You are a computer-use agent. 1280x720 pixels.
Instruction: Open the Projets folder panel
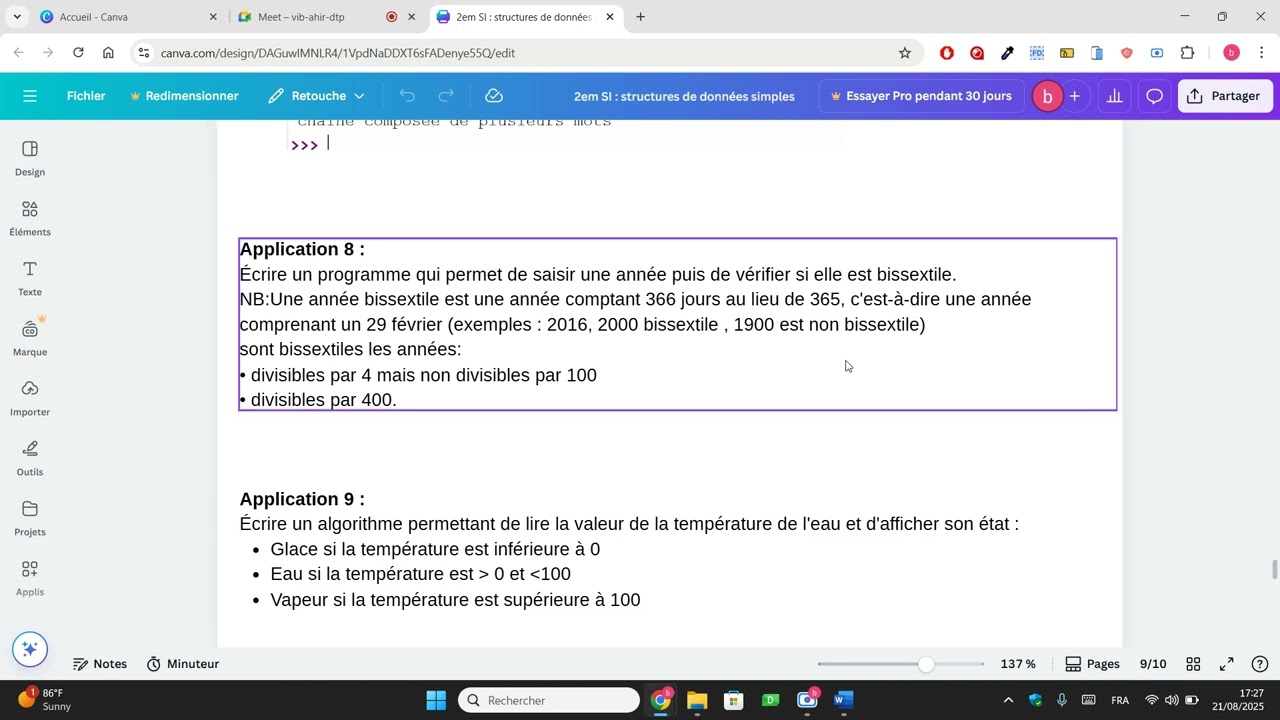(30, 518)
